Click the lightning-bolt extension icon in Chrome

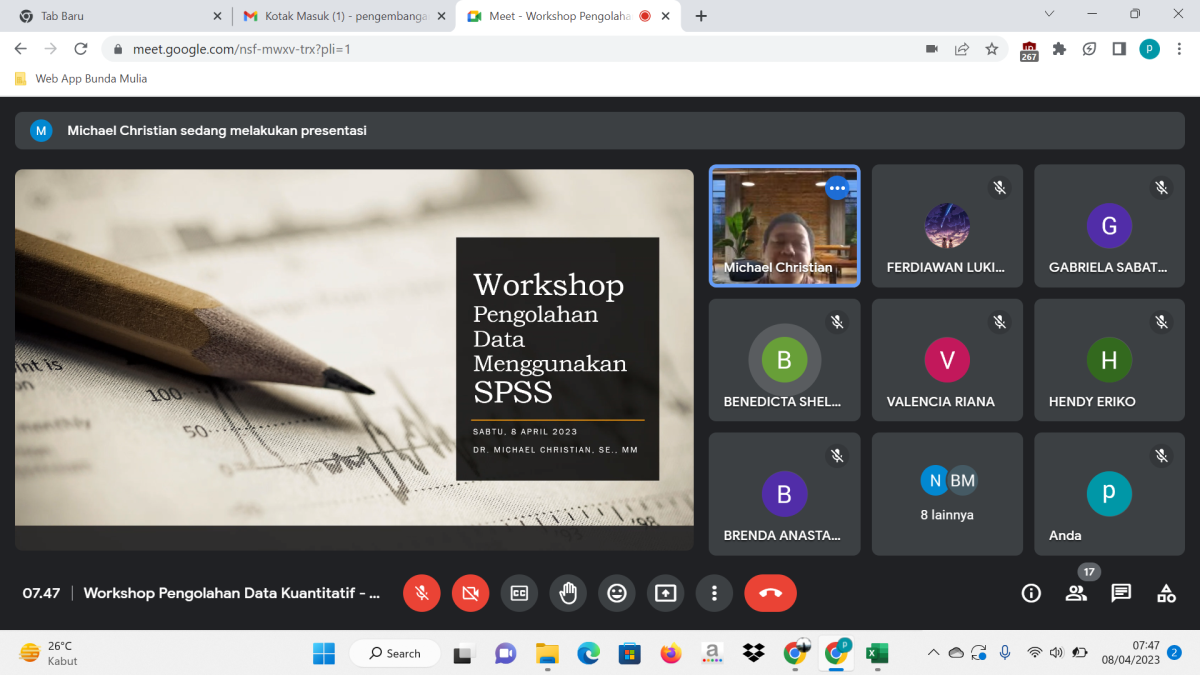click(x=1090, y=49)
